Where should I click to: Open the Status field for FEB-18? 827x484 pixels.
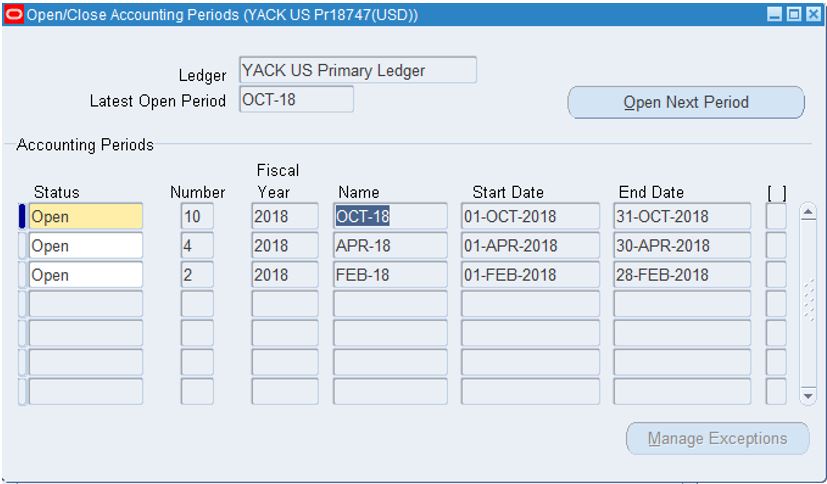[85, 275]
